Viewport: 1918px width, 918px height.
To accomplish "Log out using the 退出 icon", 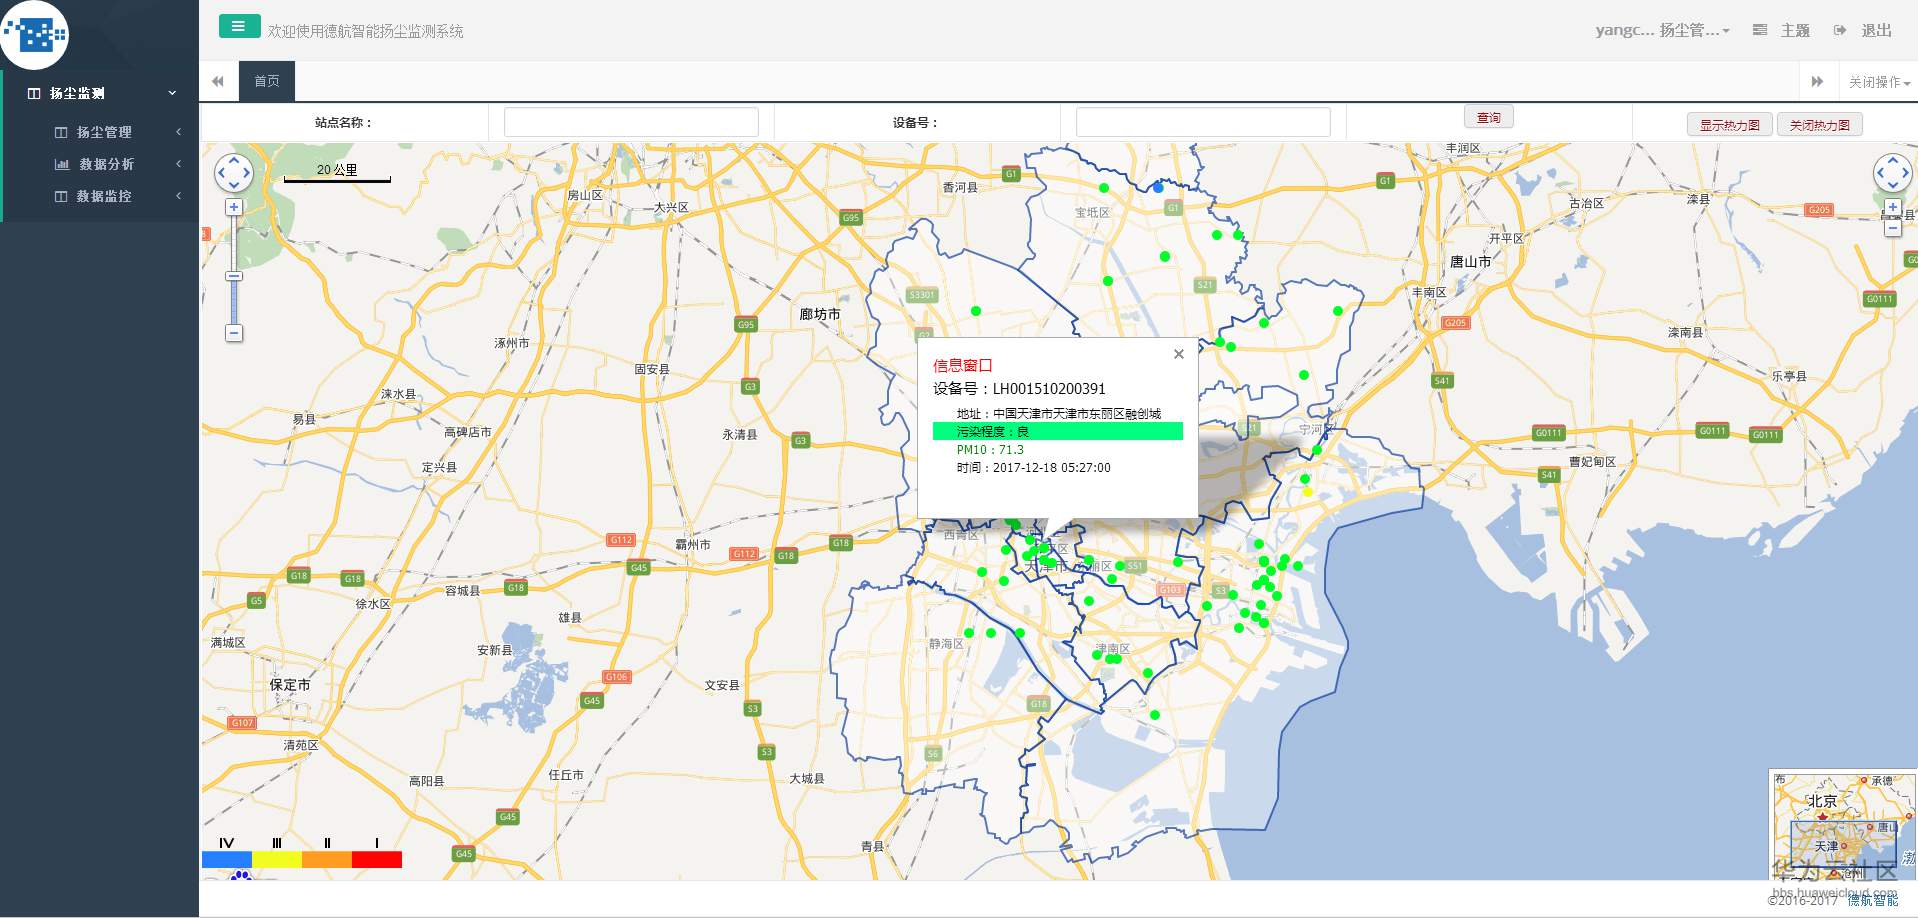I will [1840, 31].
